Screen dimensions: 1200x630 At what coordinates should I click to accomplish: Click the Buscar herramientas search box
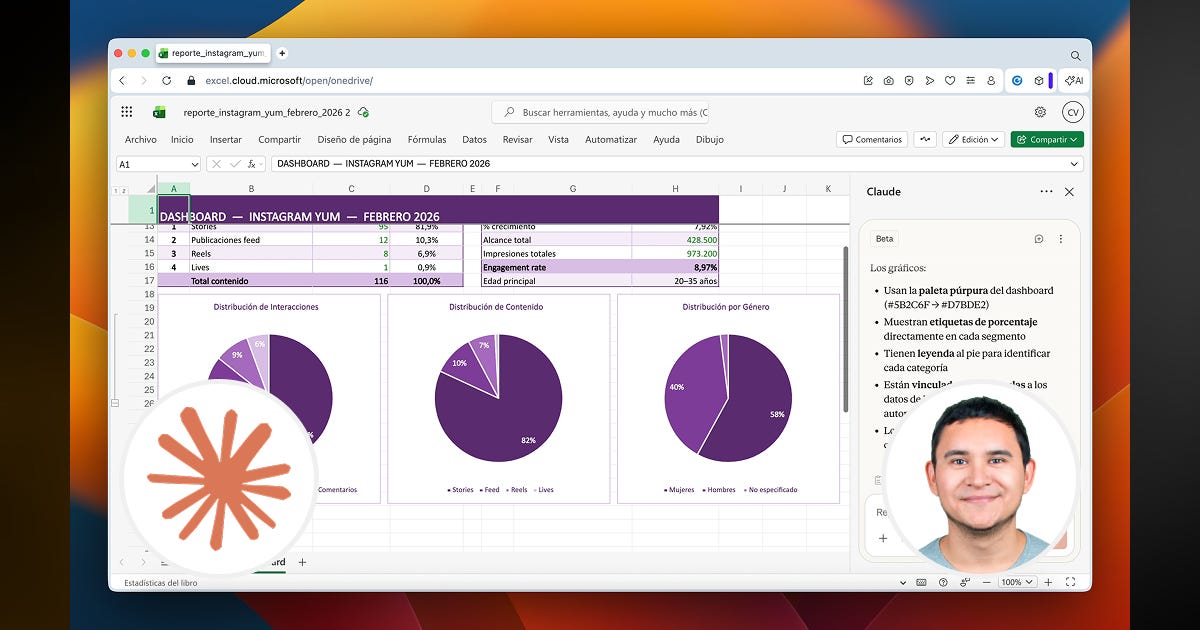pyautogui.click(x=600, y=113)
